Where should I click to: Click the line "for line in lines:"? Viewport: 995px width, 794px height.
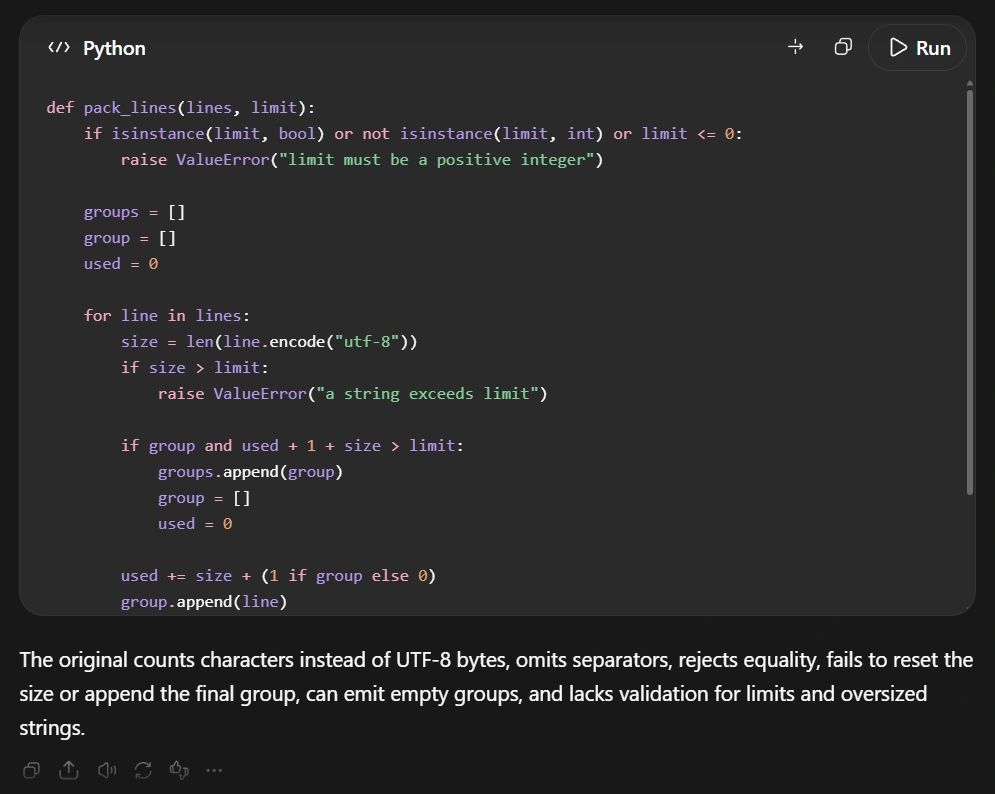pos(167,316)
